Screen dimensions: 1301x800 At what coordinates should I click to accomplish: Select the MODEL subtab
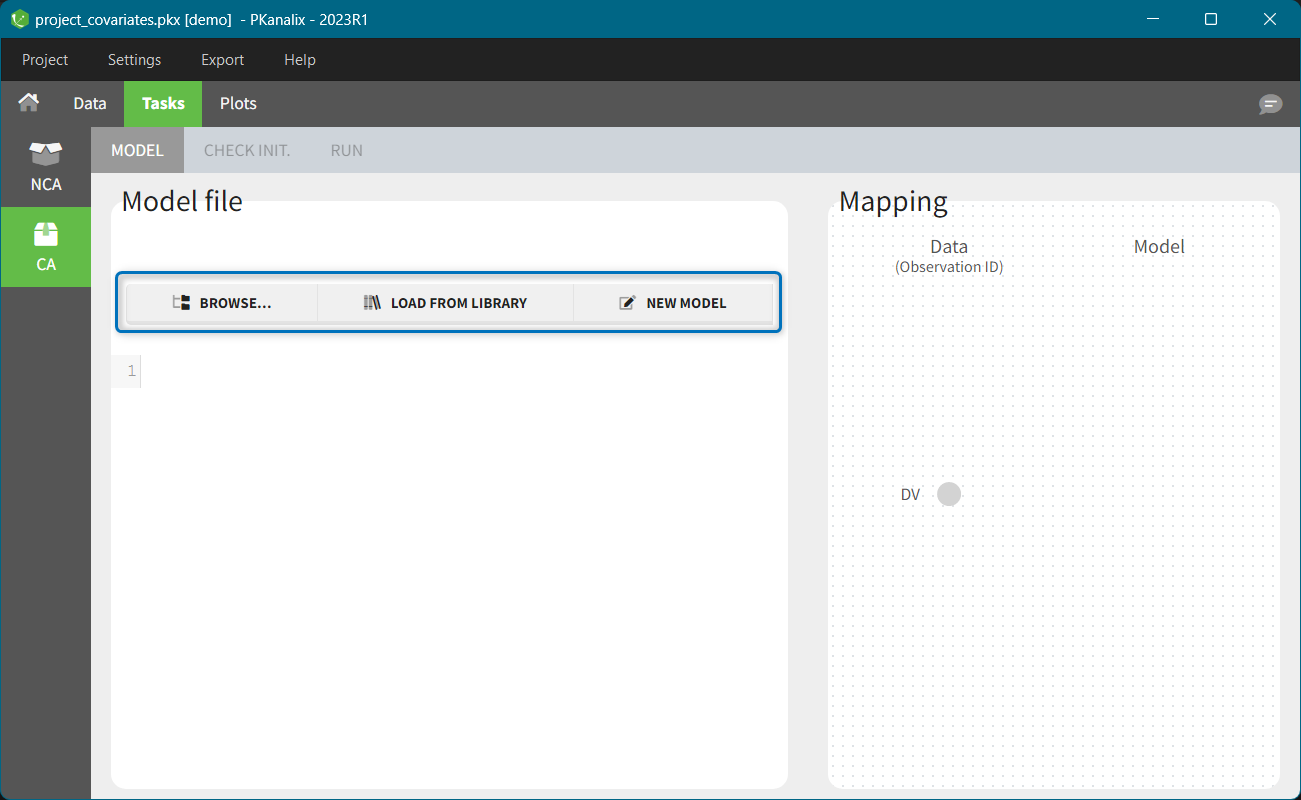tap(137, 151)
